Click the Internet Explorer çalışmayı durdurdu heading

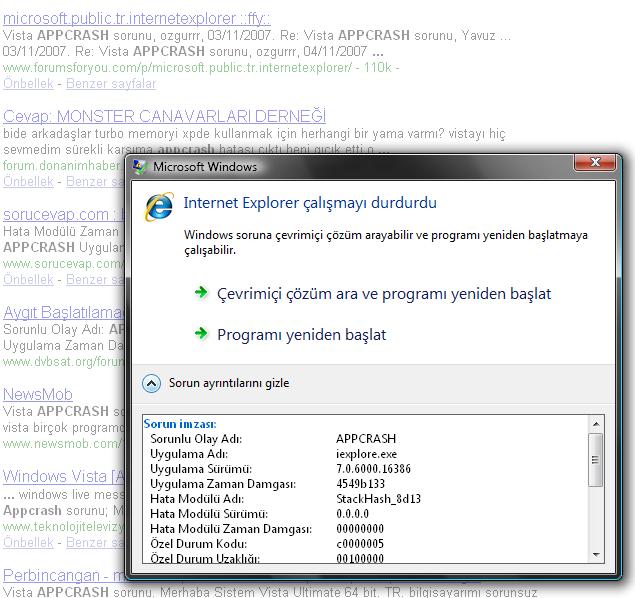[x=310, y=203]
